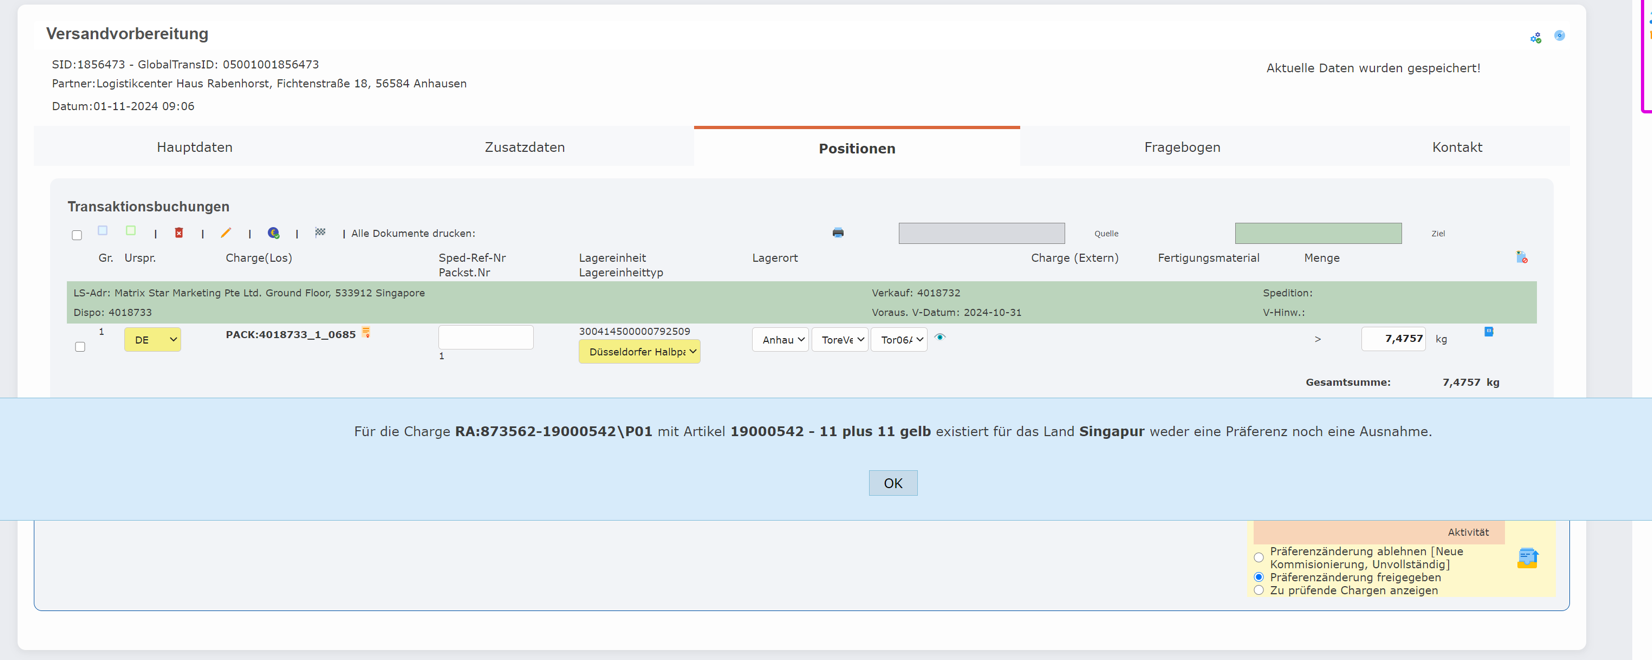Open the ToreVe dropdown

840,340
